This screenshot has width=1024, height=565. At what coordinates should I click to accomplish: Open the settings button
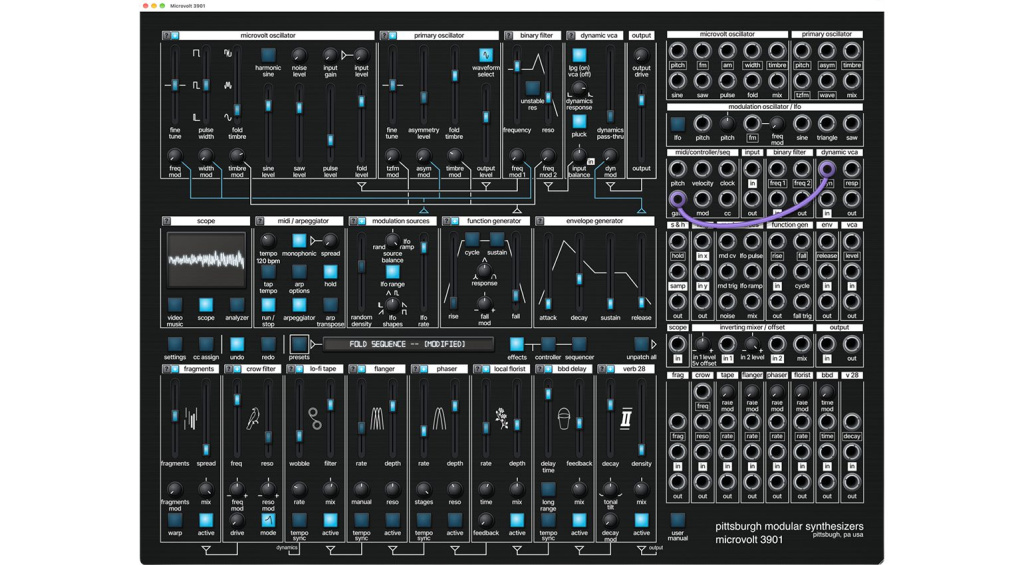point(174,344)
